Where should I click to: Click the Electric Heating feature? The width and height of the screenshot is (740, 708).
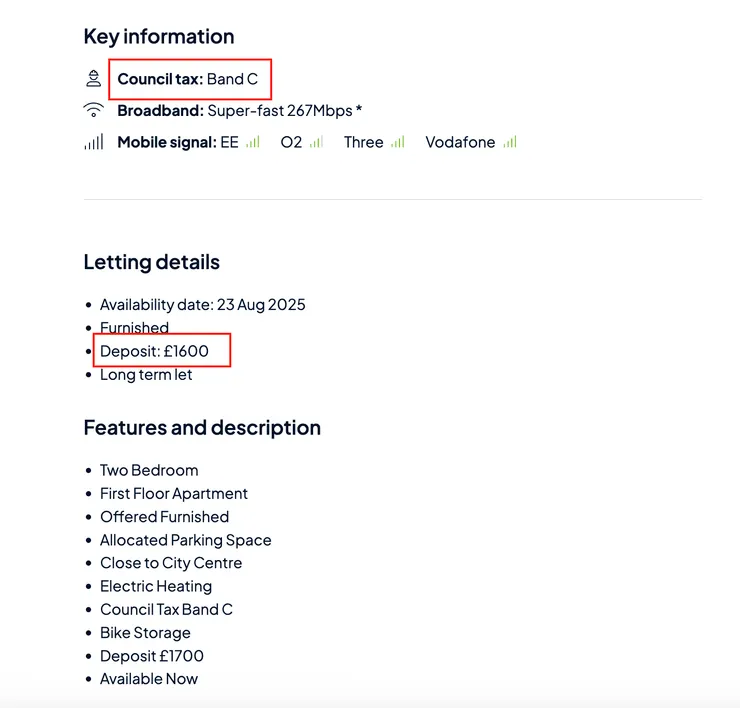point(156,586)
